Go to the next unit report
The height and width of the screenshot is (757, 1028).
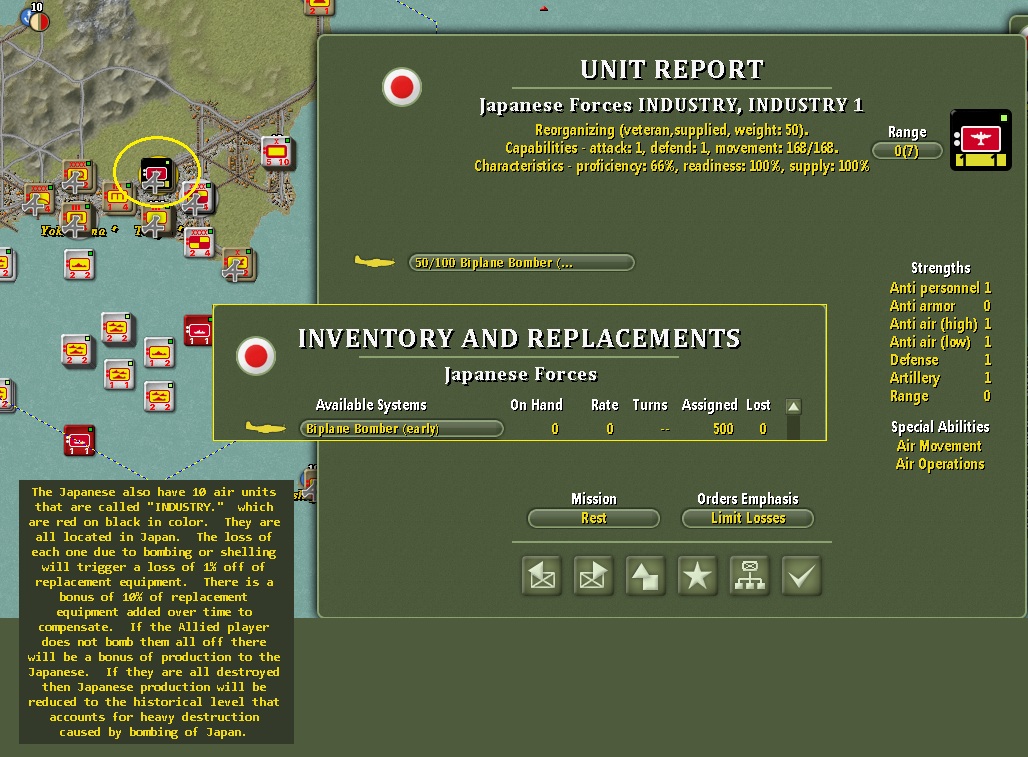(x=593, y=576)
